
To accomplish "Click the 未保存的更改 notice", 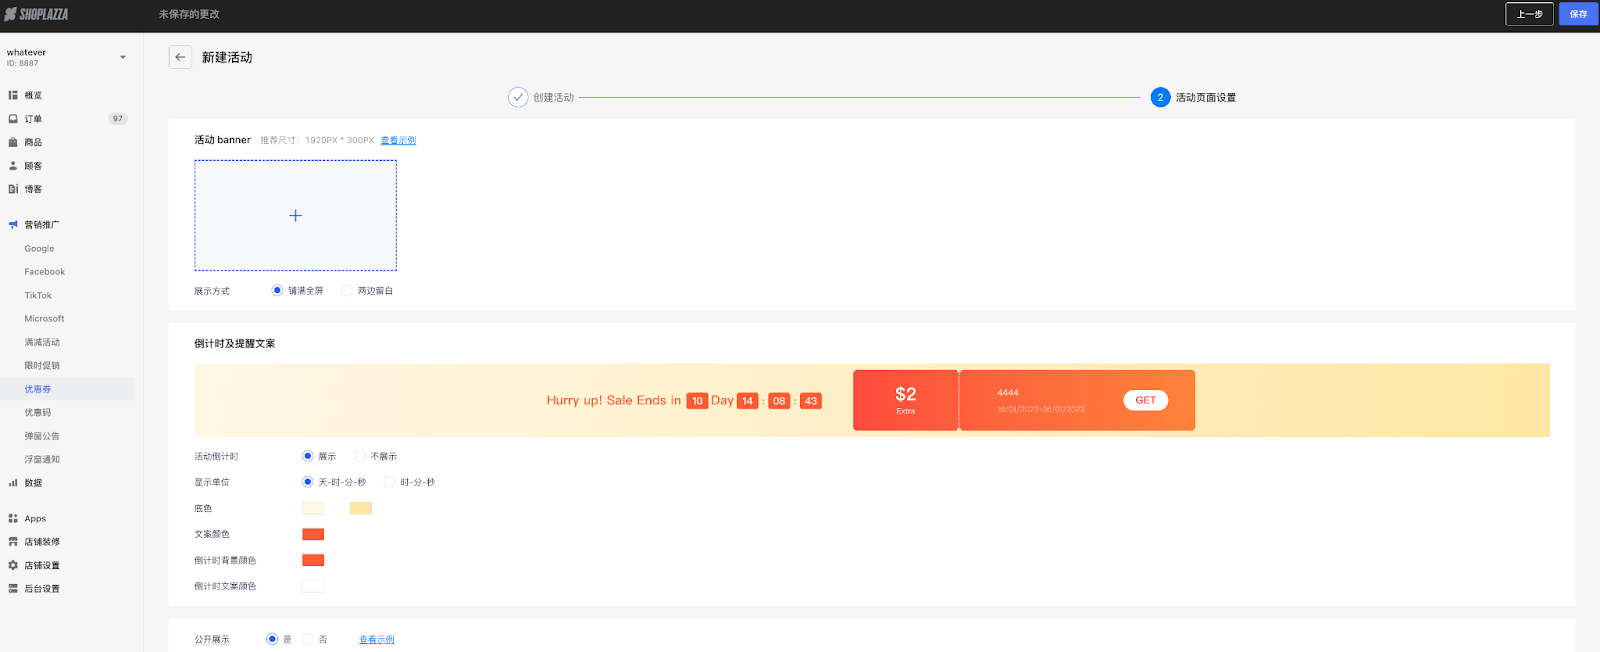I will 189,14.
